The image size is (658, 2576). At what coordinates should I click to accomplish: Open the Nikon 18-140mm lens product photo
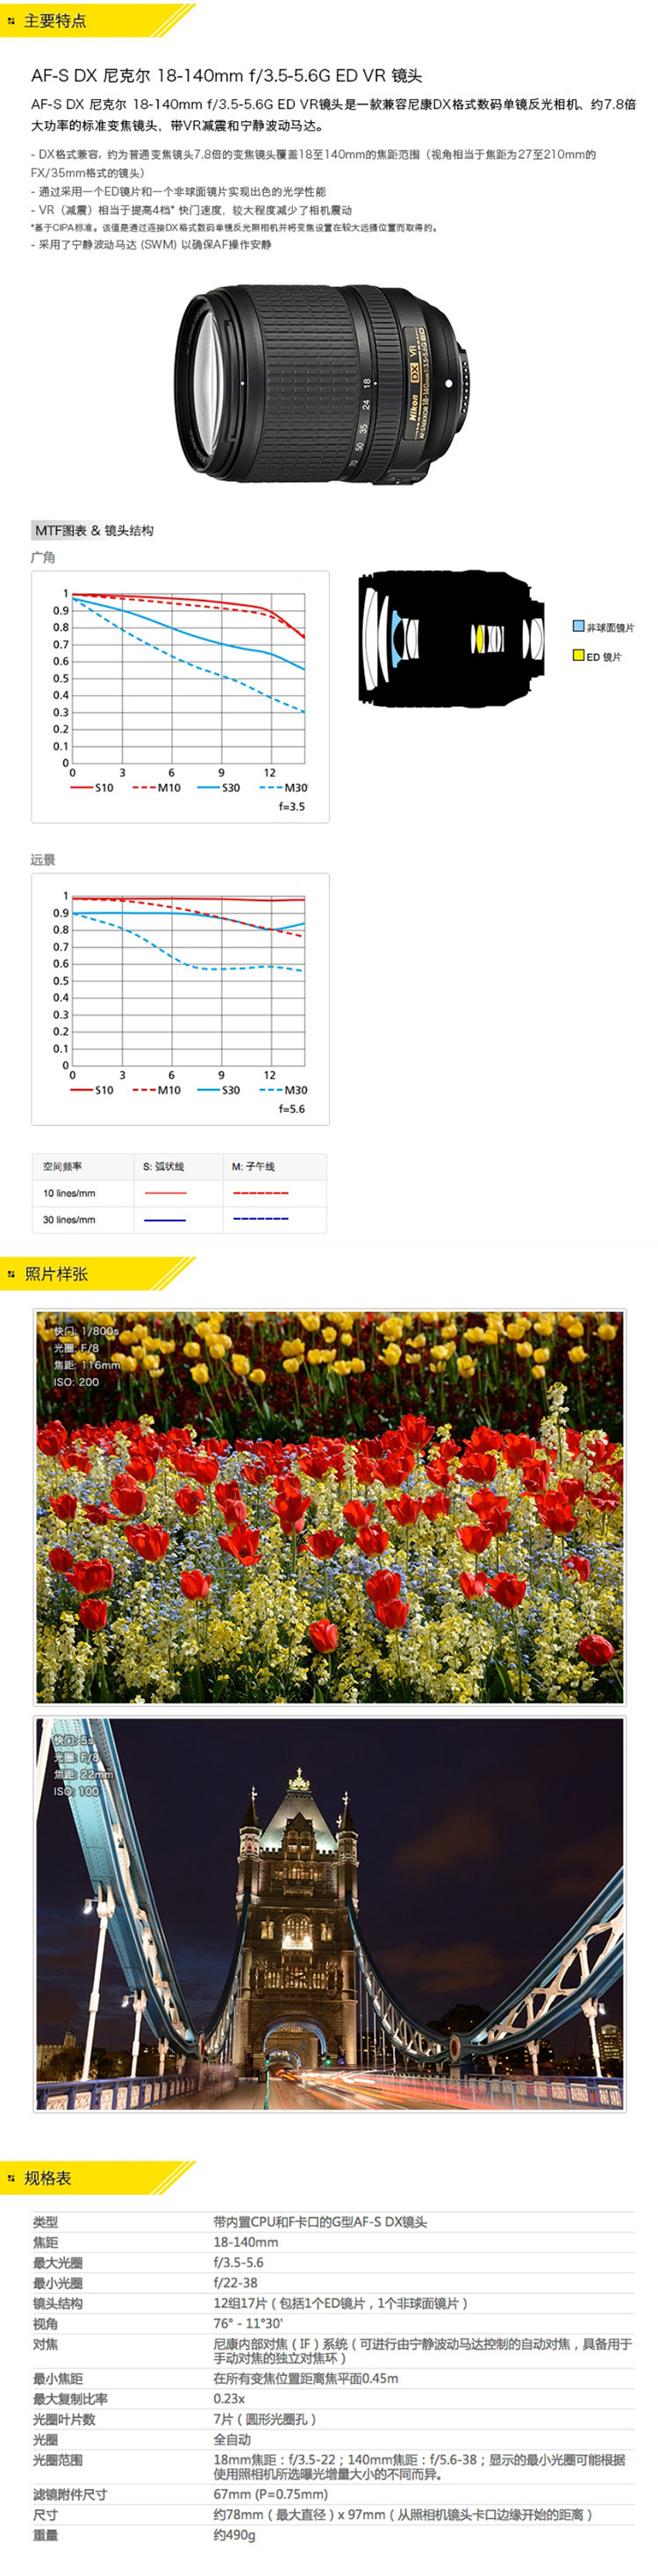[320, 384]
